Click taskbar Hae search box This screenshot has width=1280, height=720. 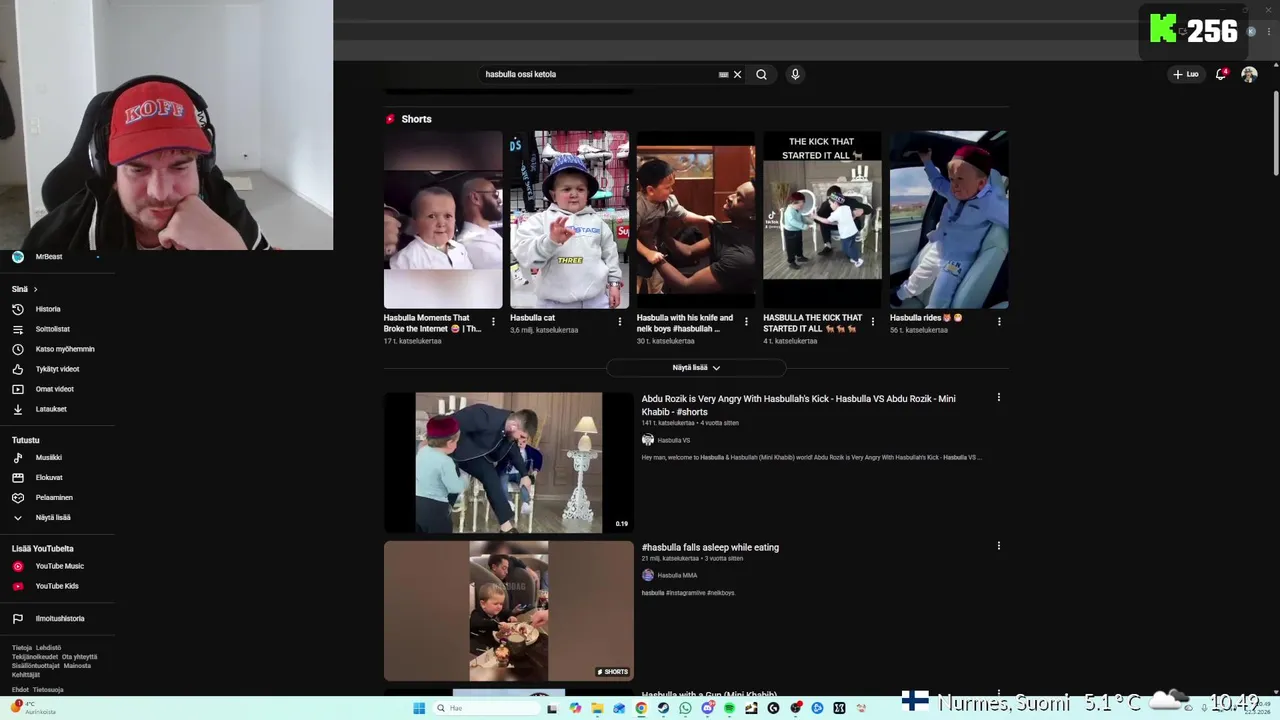485,708
